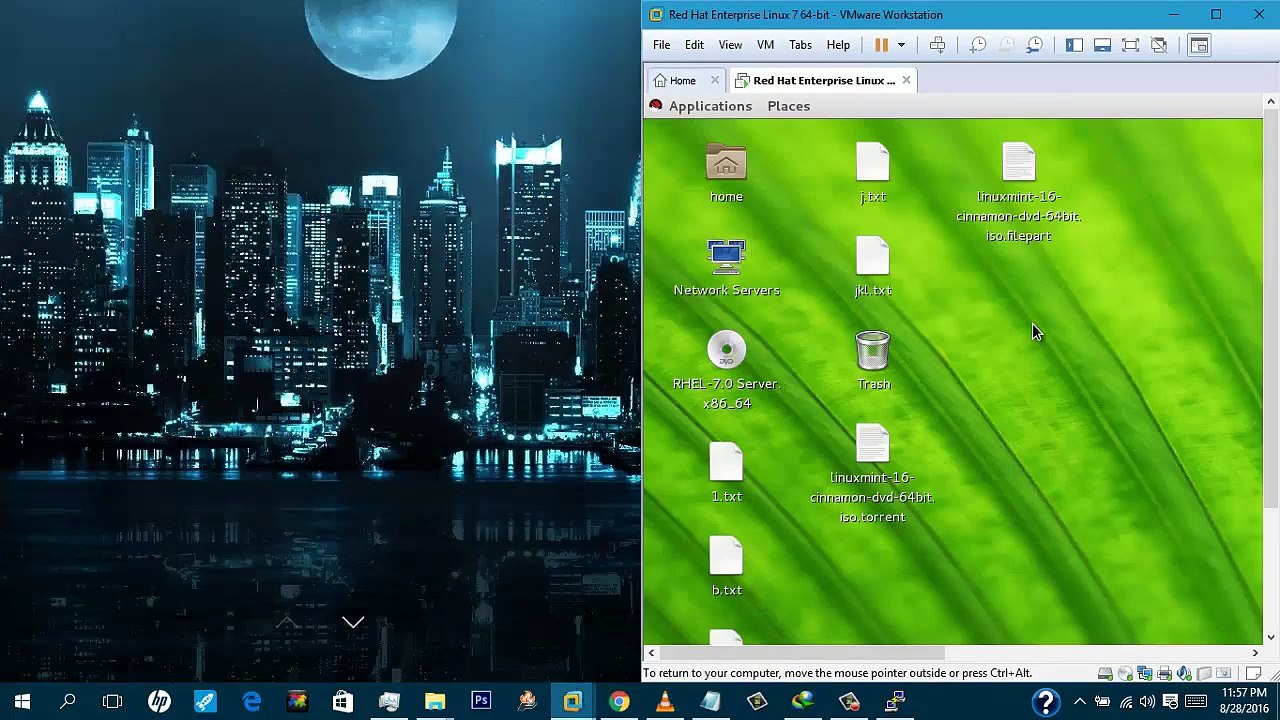Open Photoshop from the taskbar
Viewport: 1280px width, 720px height.
[x=481, y=701]
